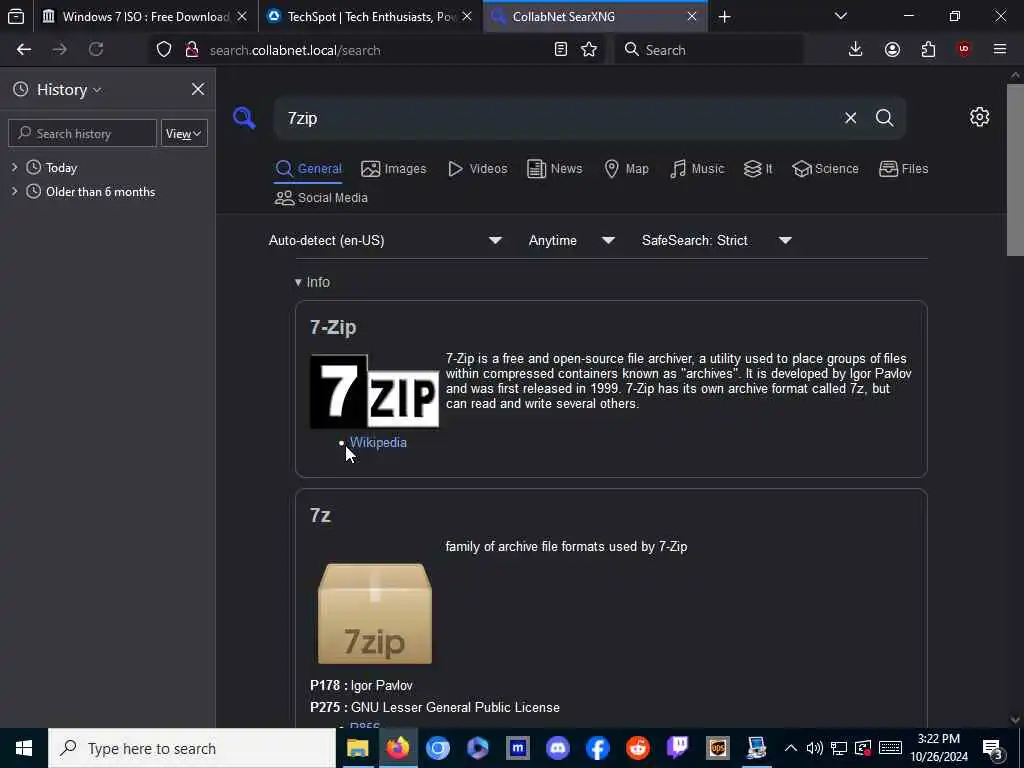Expand Older than 6 months history
The width and height of the screenshot is (1024, 768).
(14, 191)
